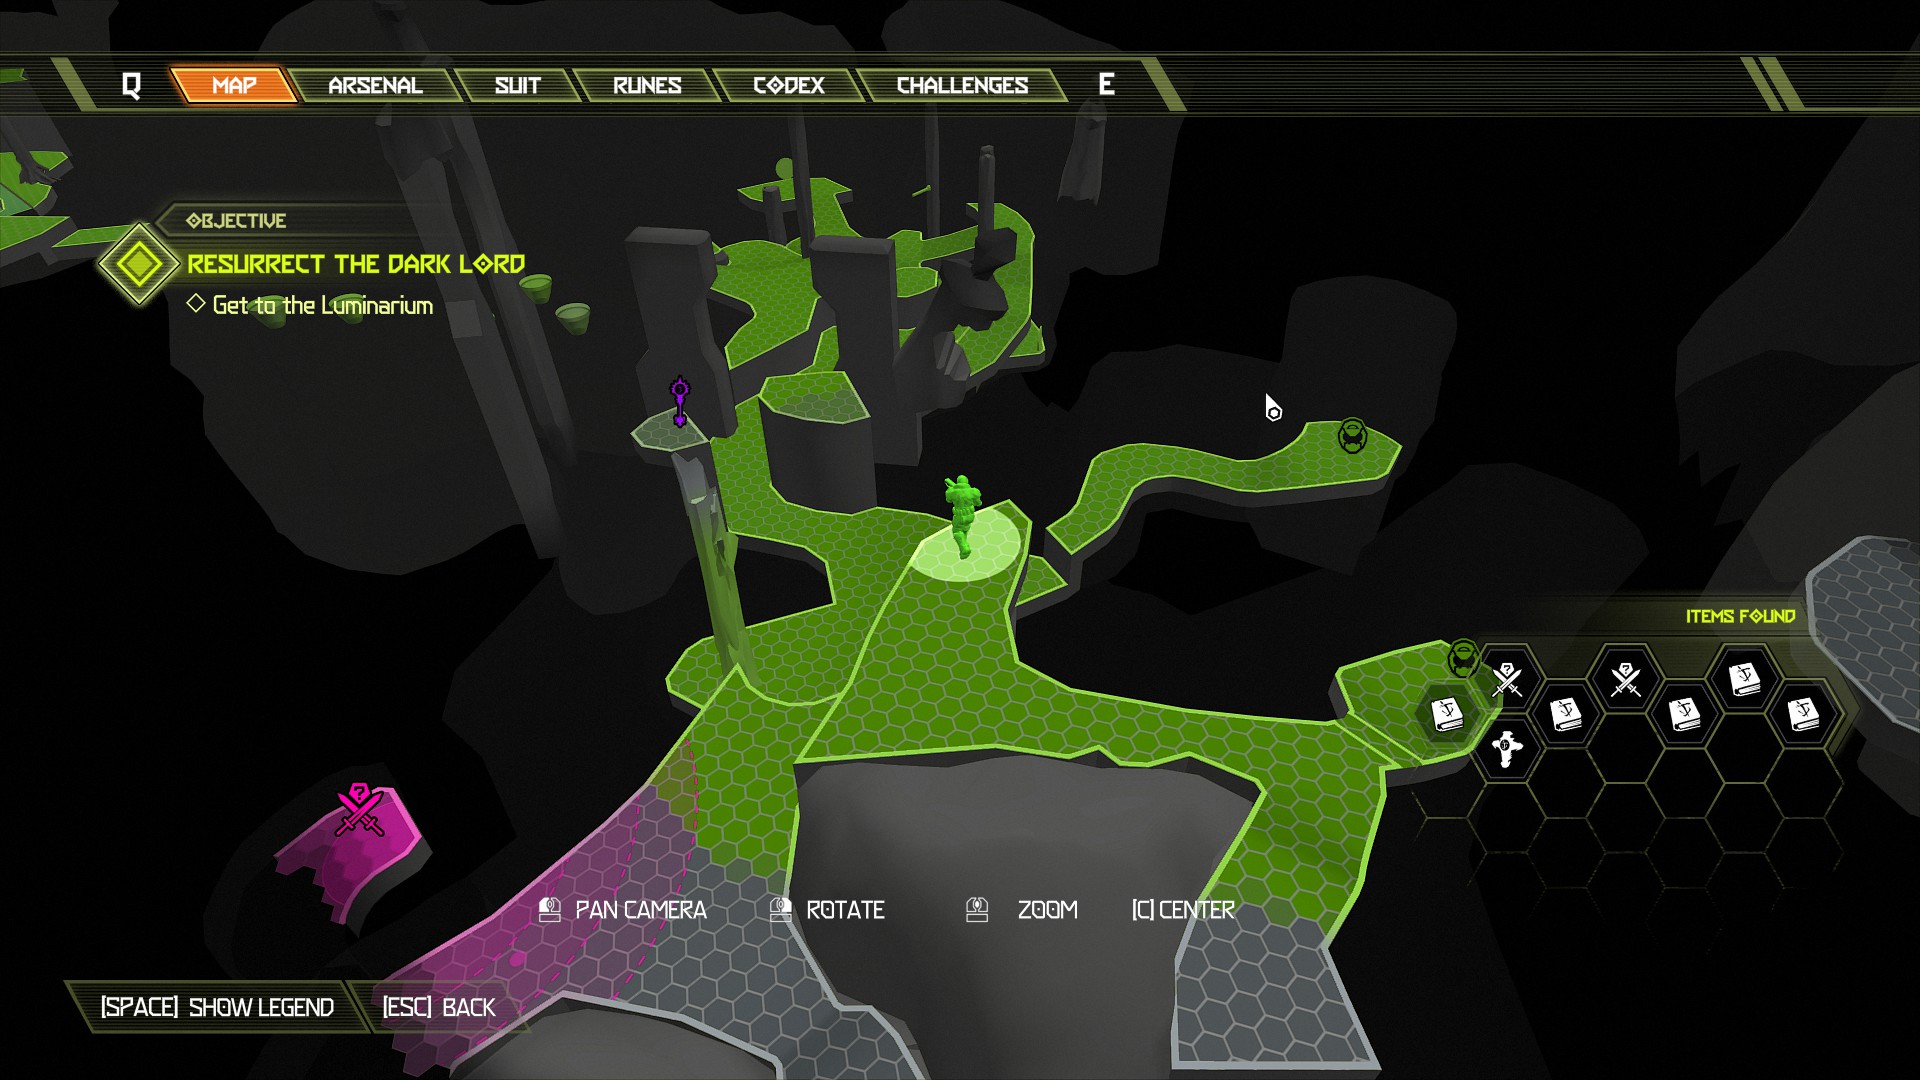1920x1080 pixels.
Task: Click the C Center camera control
Action: (x=1183, y=910)
